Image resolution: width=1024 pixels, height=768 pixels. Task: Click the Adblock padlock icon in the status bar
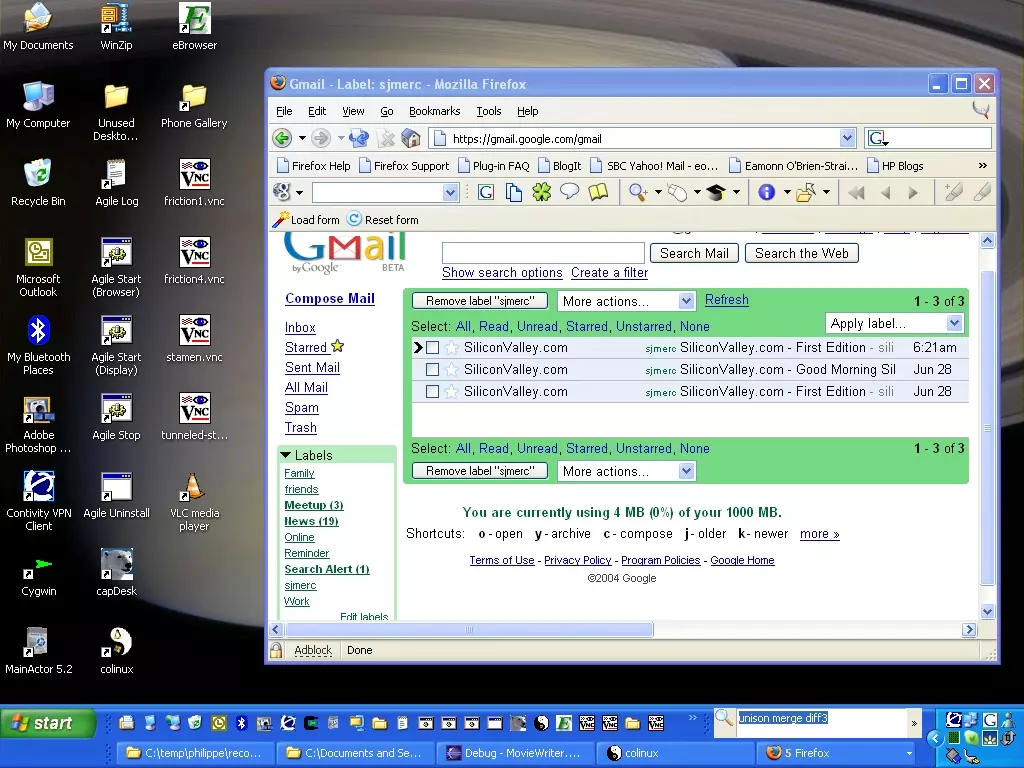coord(276,650)
